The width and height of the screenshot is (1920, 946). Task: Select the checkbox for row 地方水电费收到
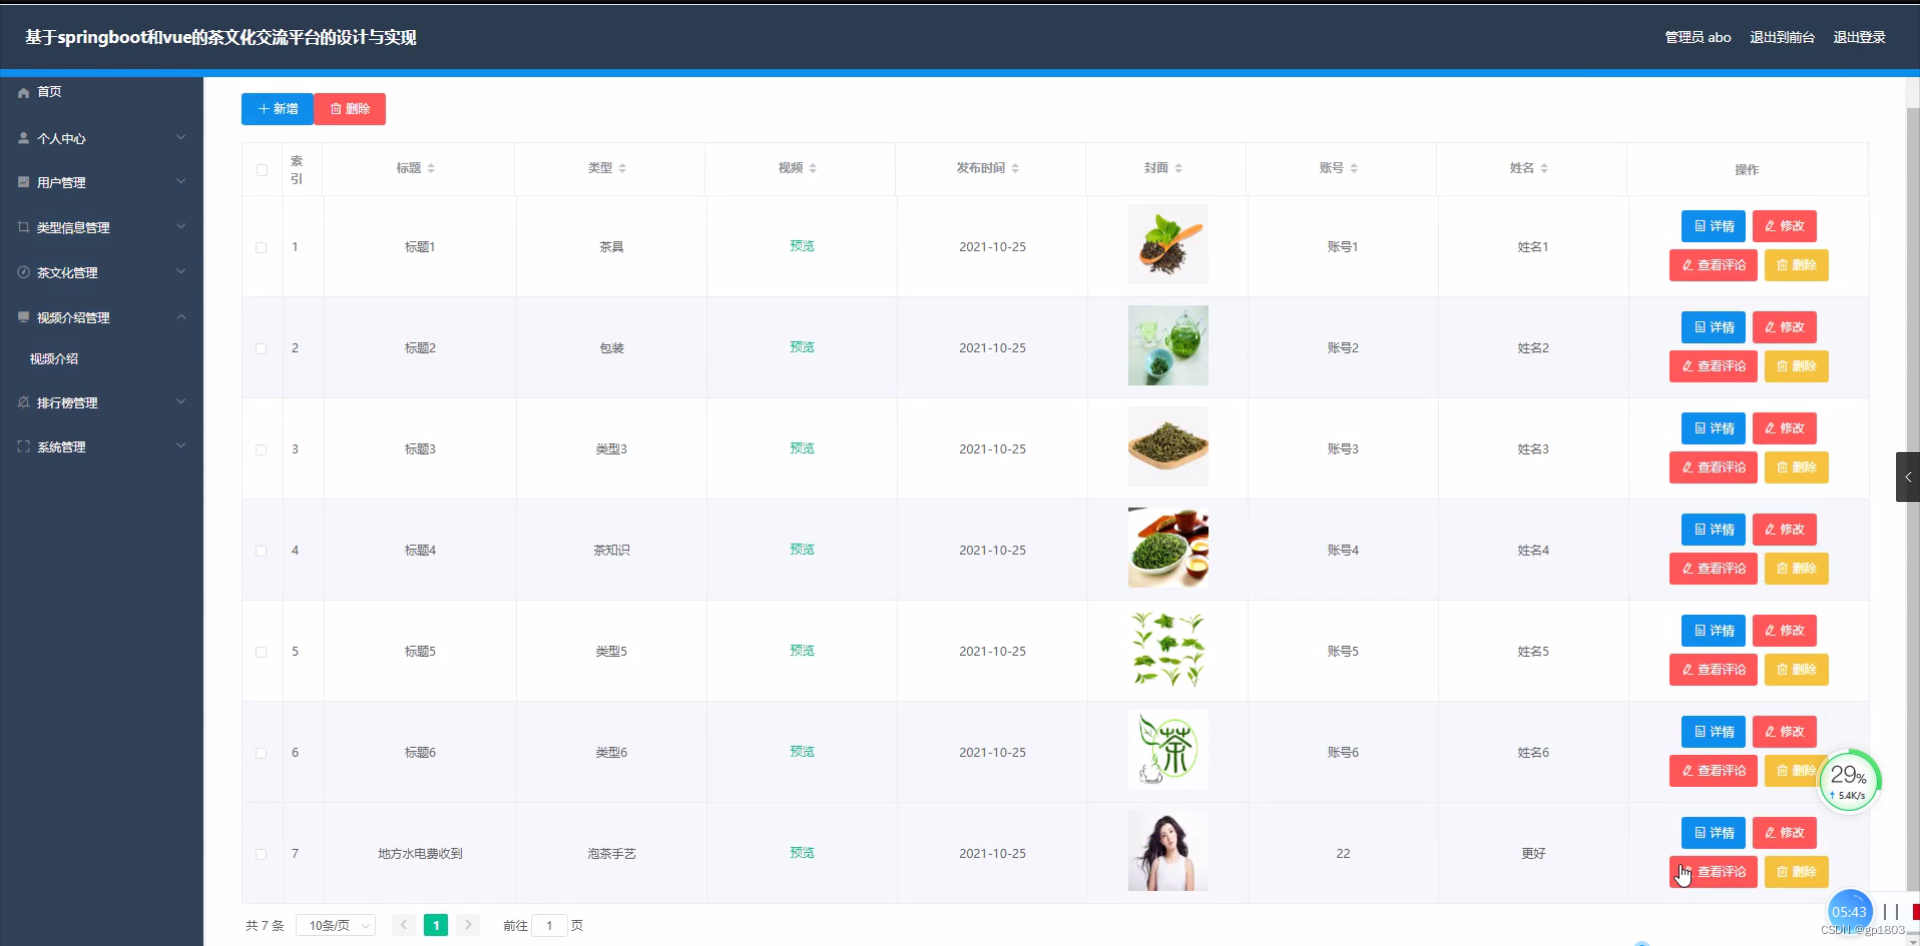click(261, 854)
